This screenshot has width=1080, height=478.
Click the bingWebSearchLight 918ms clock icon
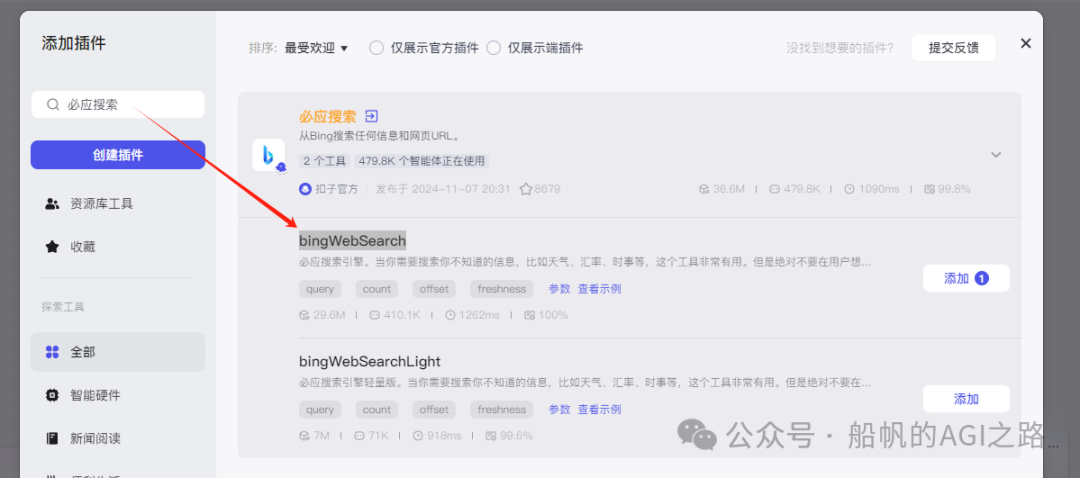[417, 436]
